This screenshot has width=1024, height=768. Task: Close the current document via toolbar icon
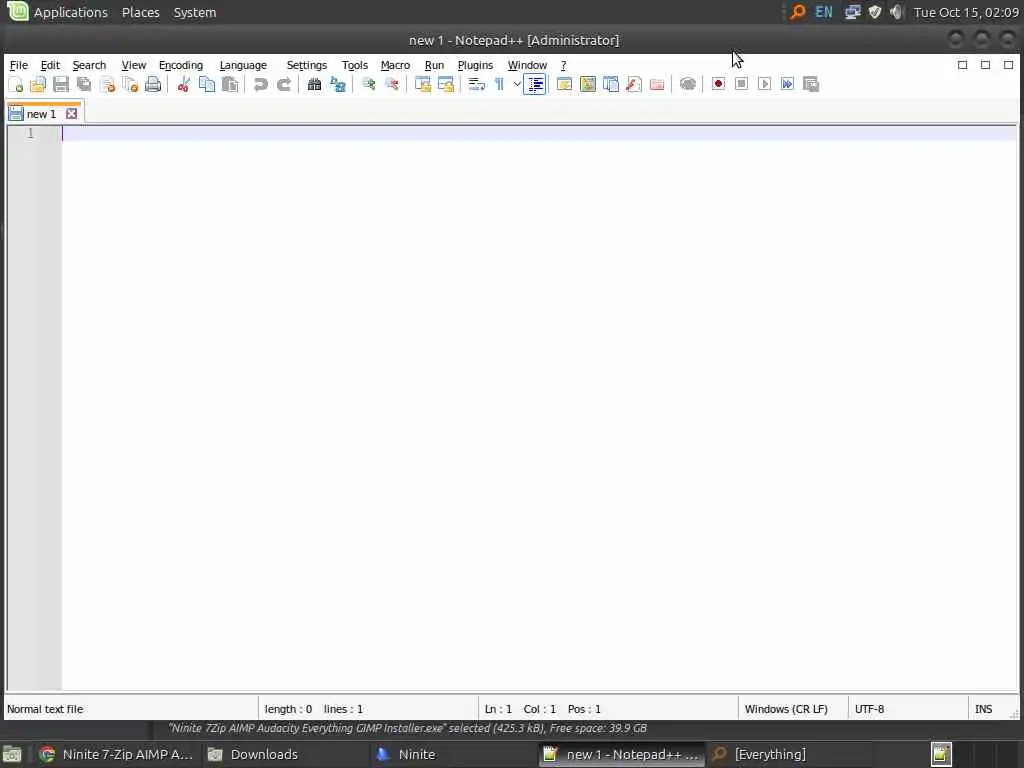(x=108, y=84)
